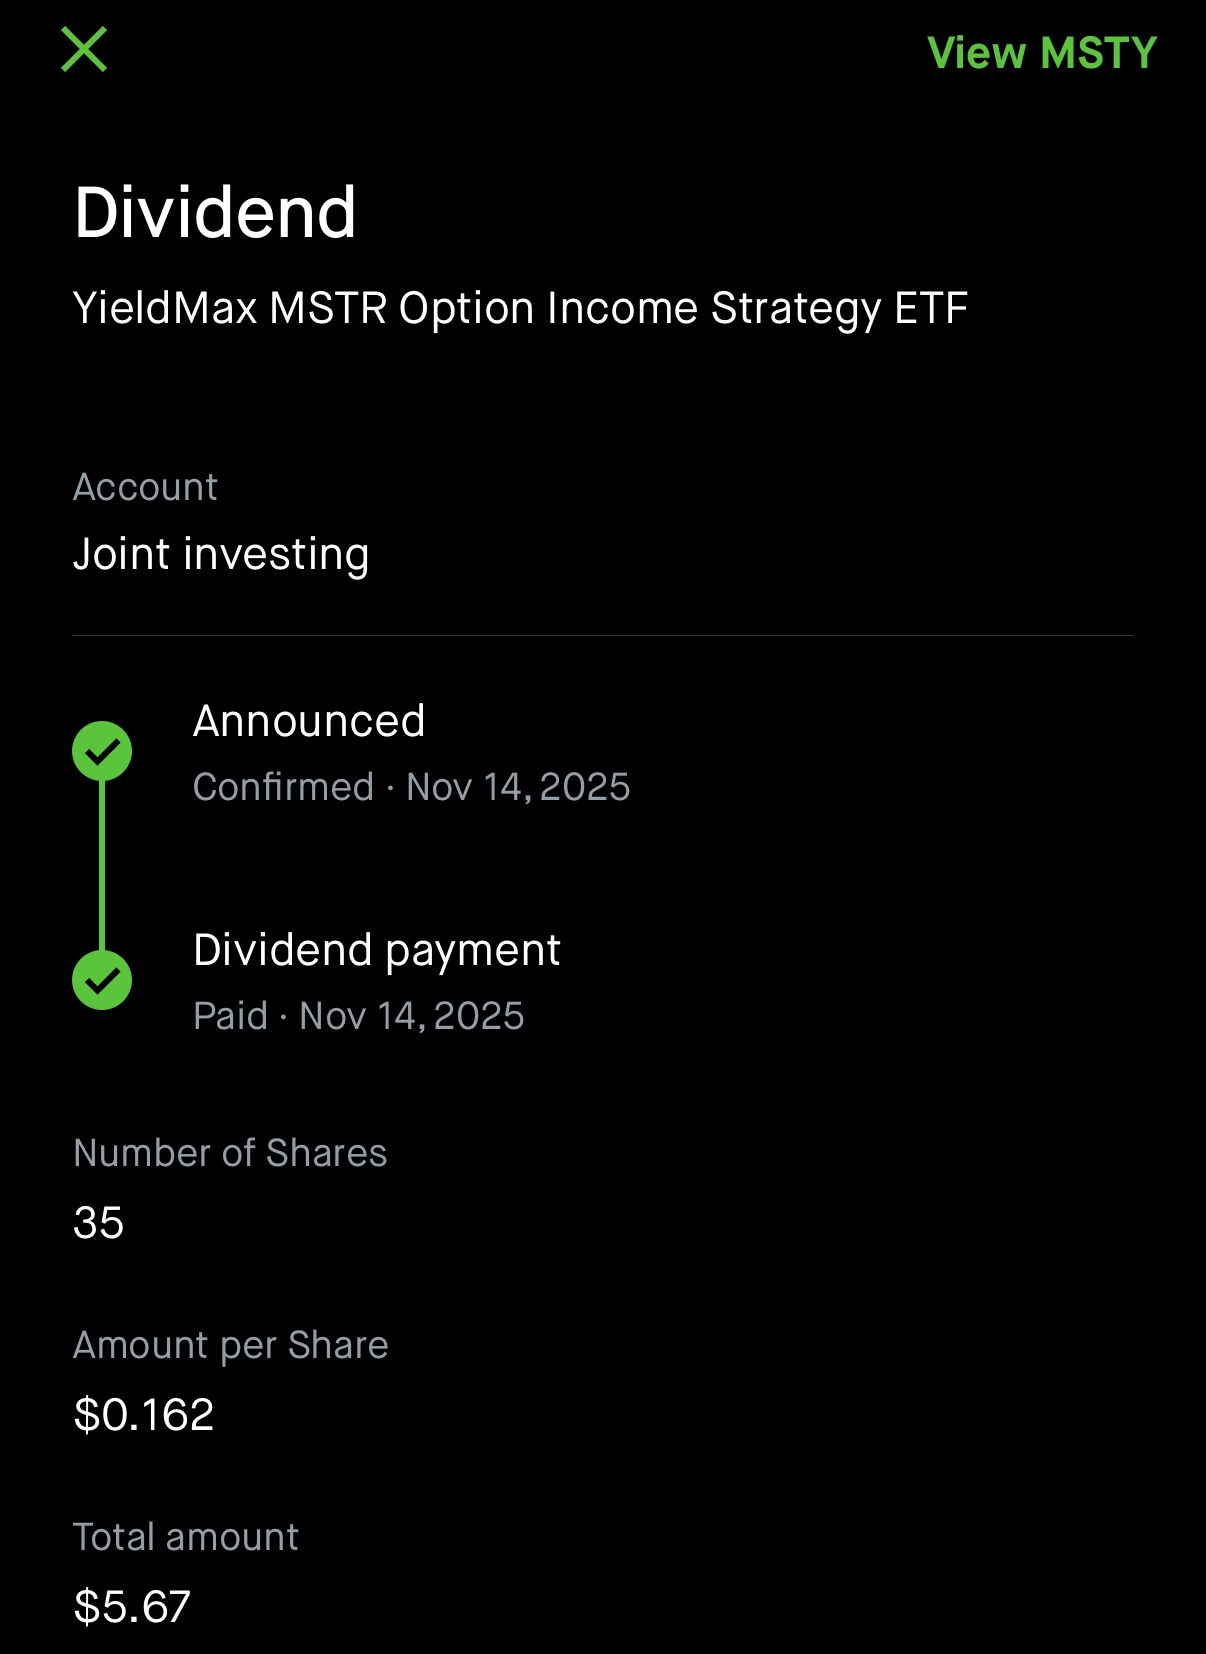Open the View MSTY link
Screen dimensions: 1206x1654
point(1041,53)
